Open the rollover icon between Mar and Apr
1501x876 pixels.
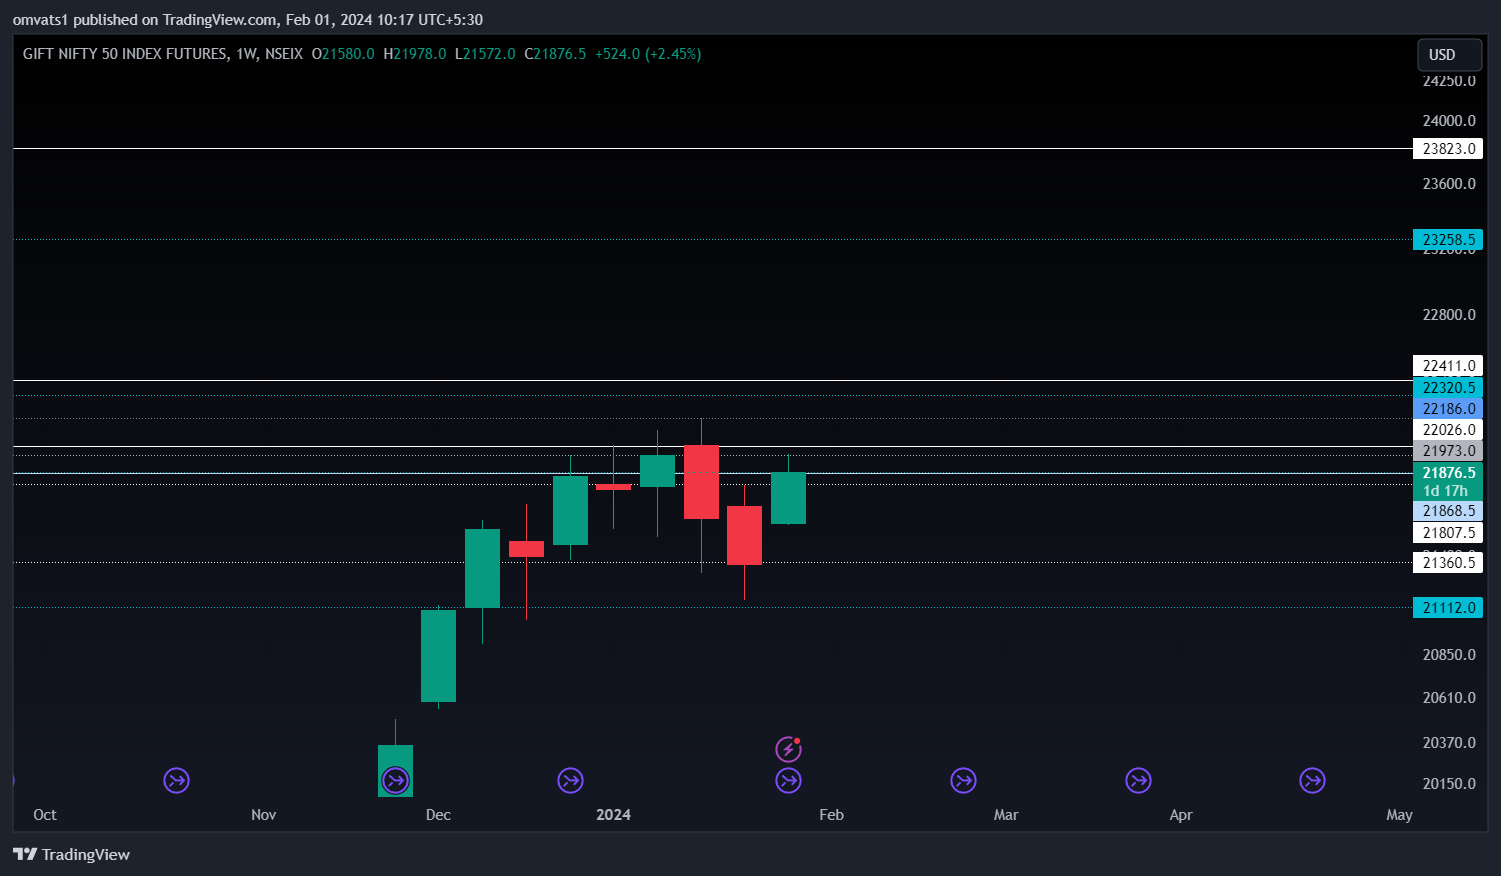[x=1138, y=780]
